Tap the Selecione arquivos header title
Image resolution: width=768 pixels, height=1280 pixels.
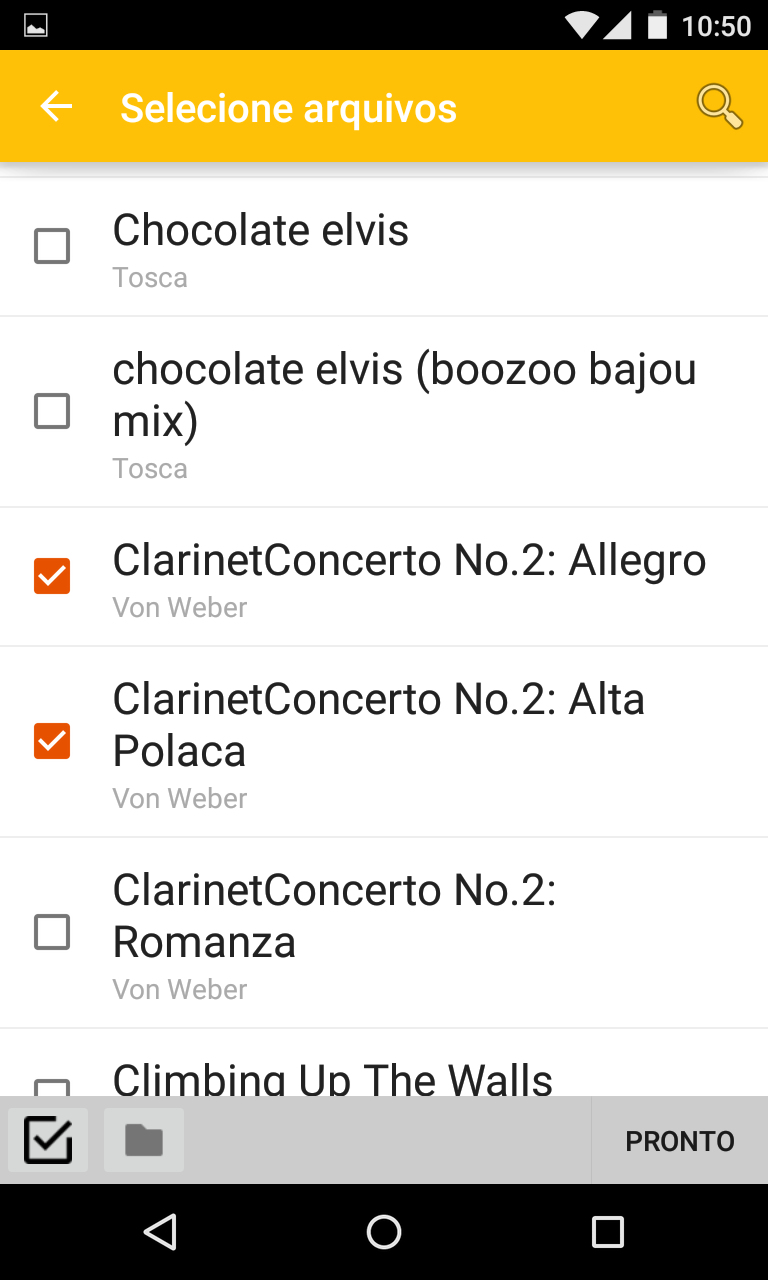[x=288, y=108]
